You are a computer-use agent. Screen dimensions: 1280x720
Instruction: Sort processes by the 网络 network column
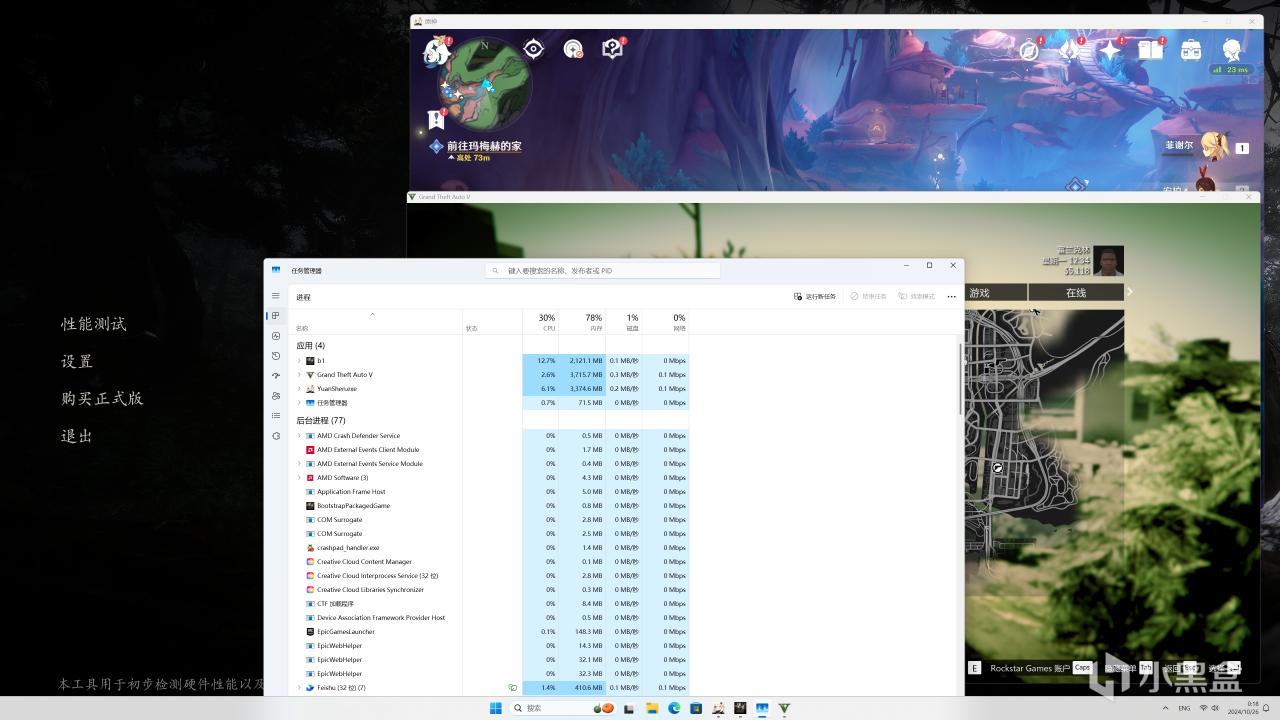pos(666,322)
